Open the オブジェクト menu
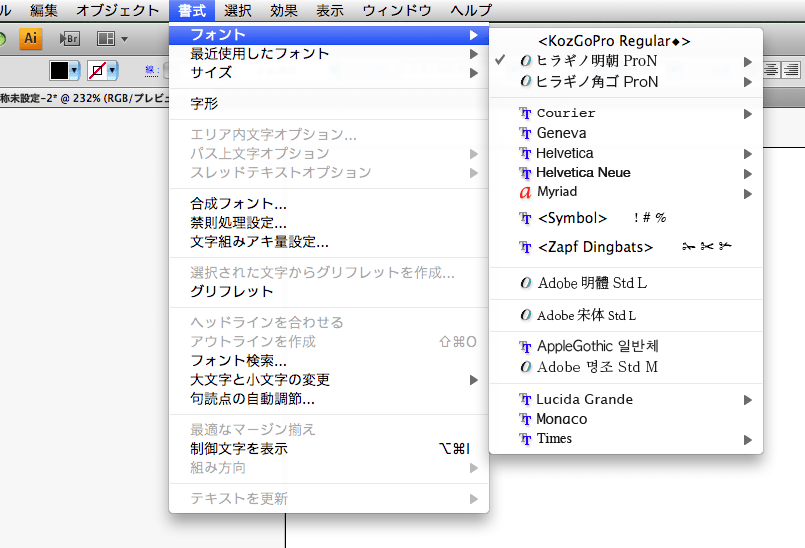 pyautogui.click(x=118, y=10)
